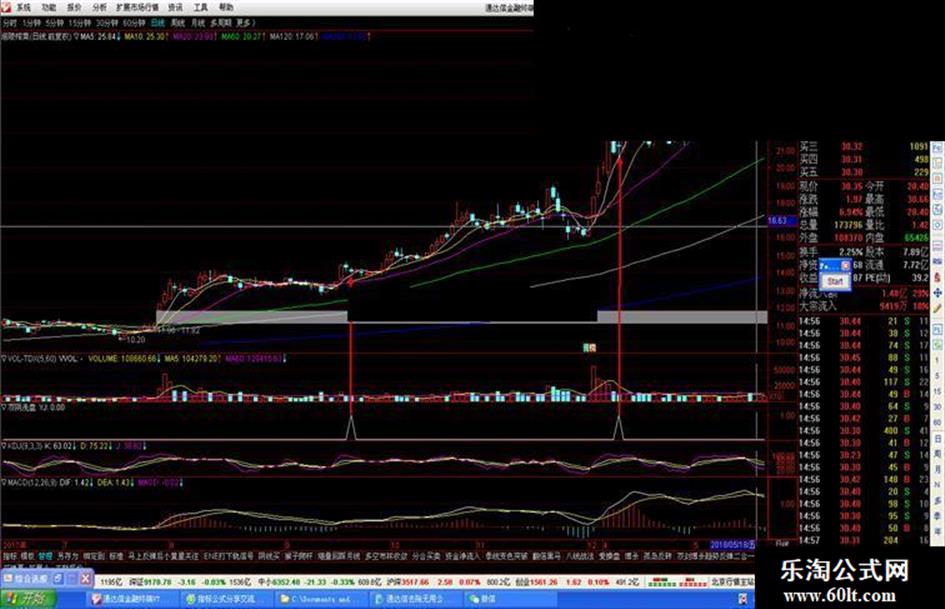Click the Tongdaxin app logo icon
The width and height of the screenshot is (945, 609).
coord(5,7)
